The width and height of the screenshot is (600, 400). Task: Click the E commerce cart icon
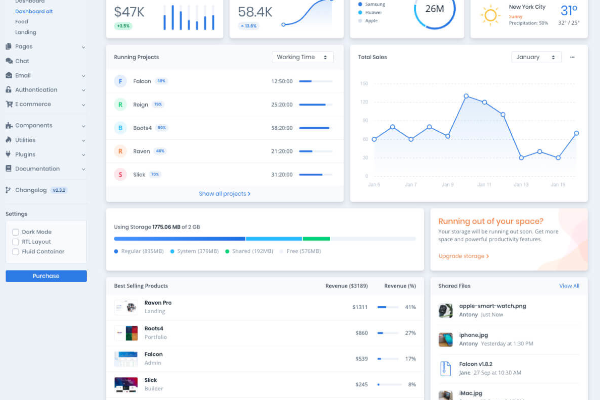coord(9,104)
